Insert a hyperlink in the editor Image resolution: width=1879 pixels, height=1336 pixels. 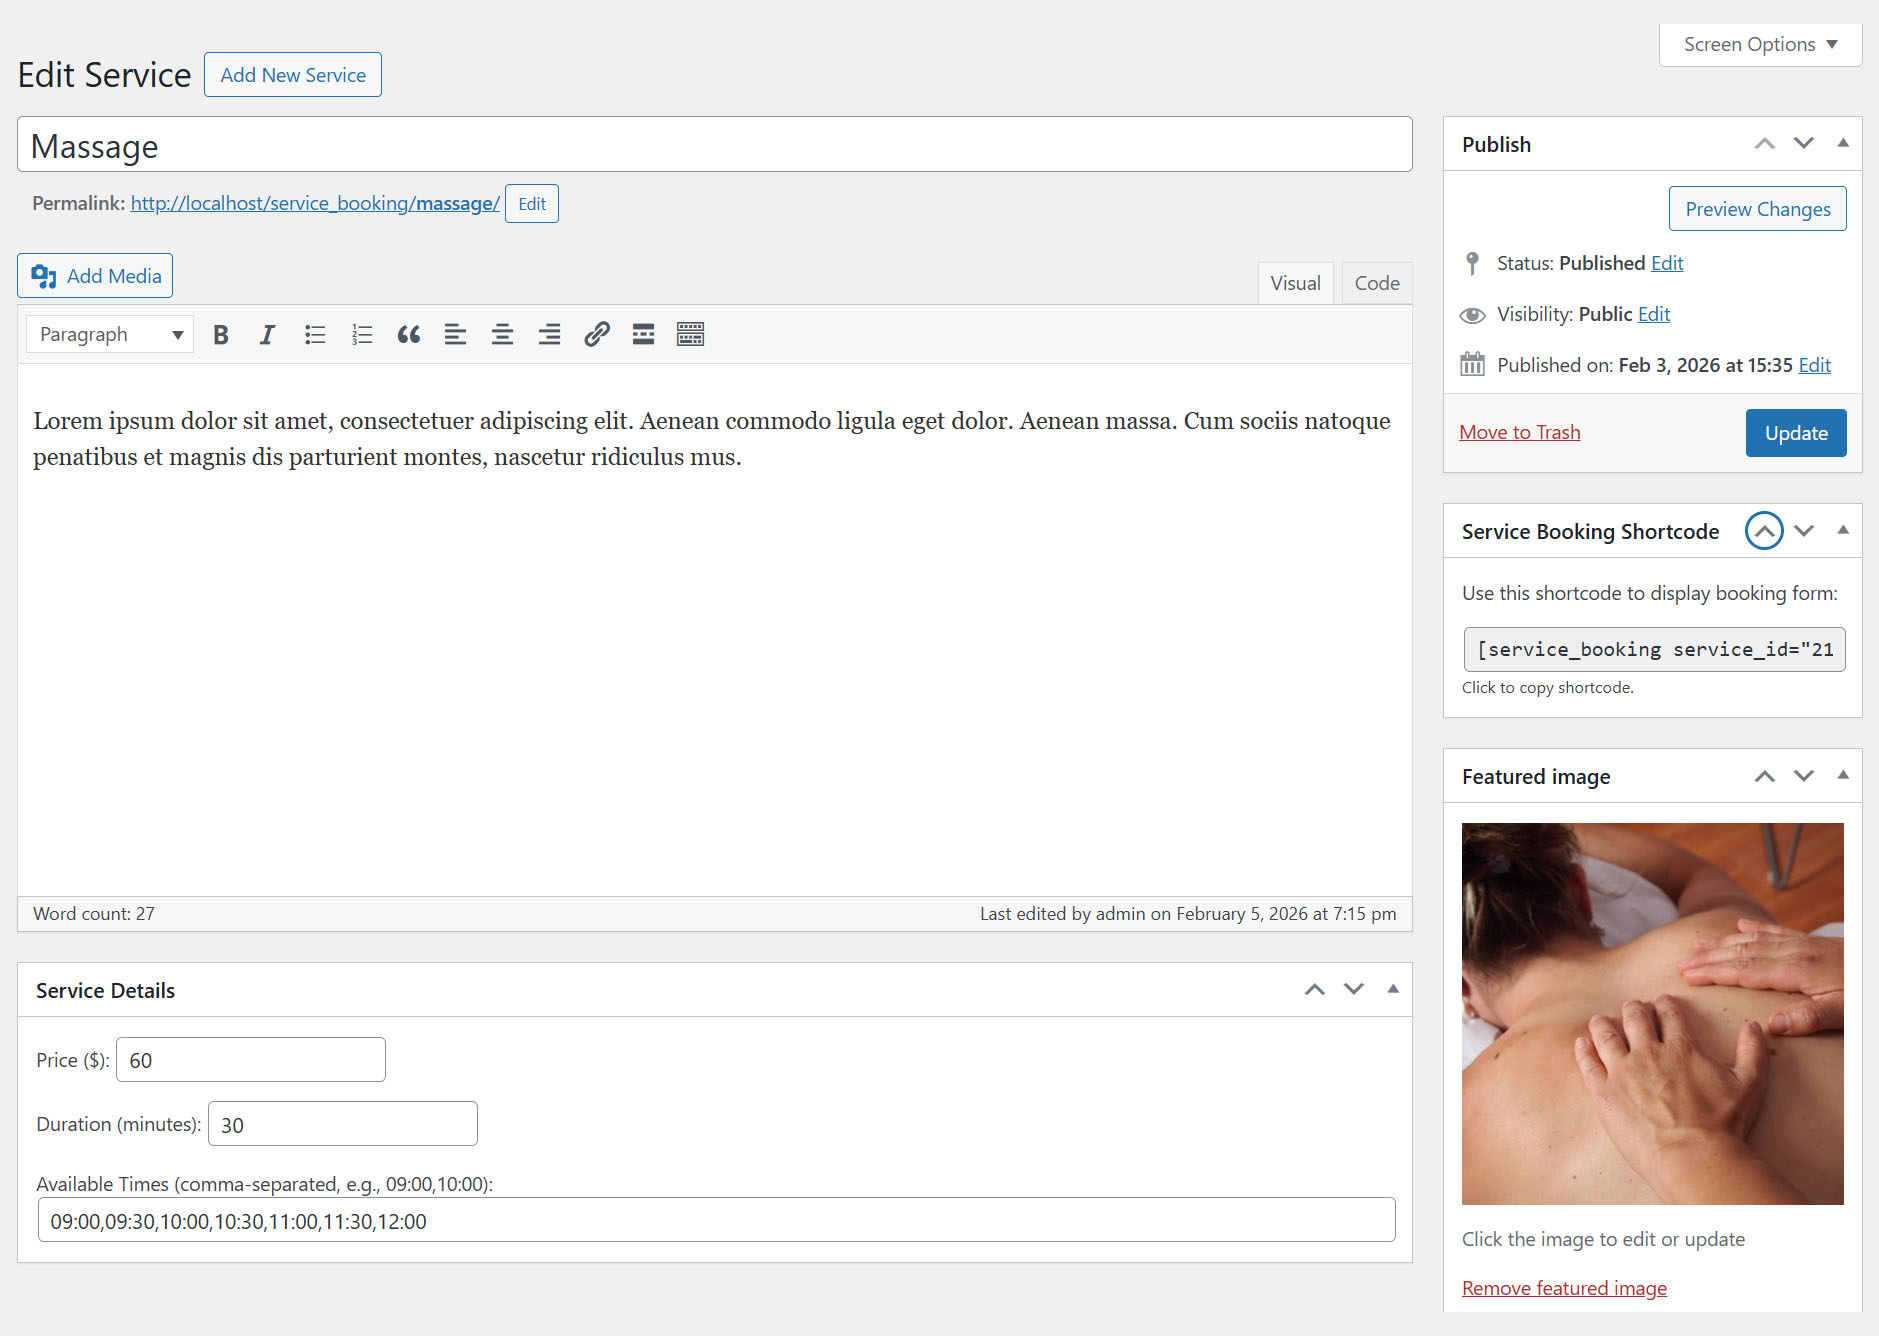pos(596,334)
